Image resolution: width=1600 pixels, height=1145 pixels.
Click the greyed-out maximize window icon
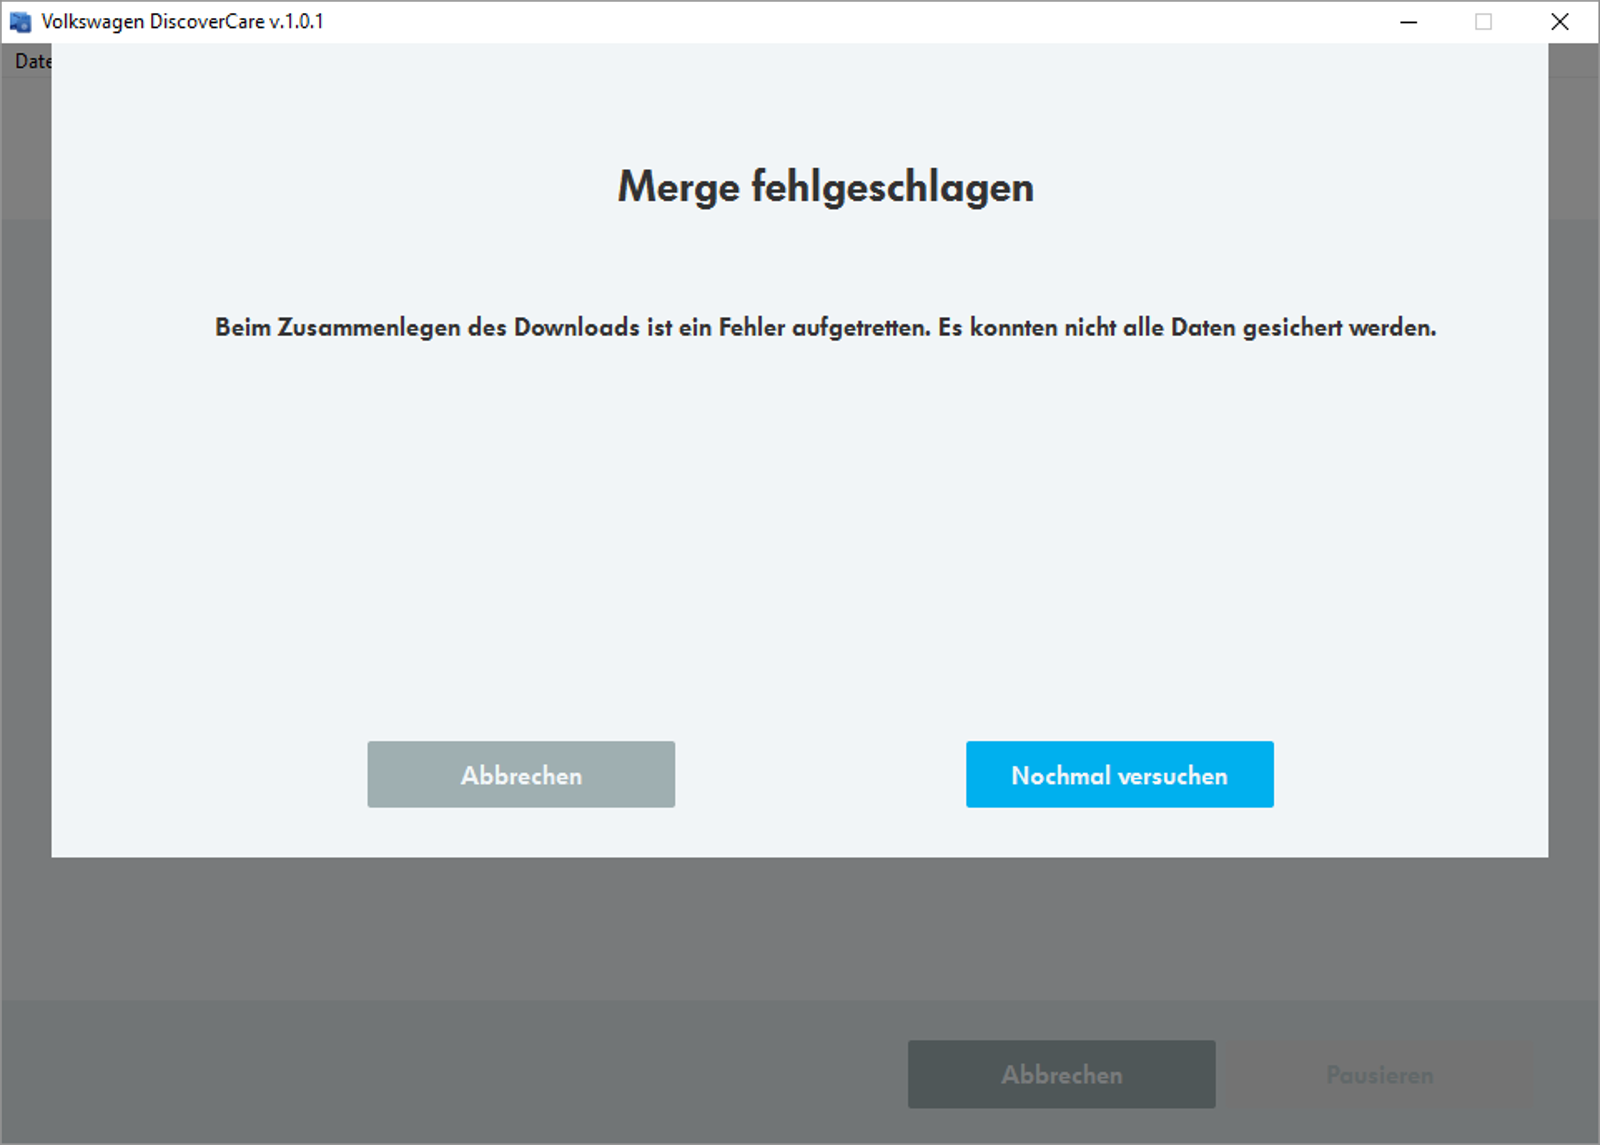(x=1483, y=22)
